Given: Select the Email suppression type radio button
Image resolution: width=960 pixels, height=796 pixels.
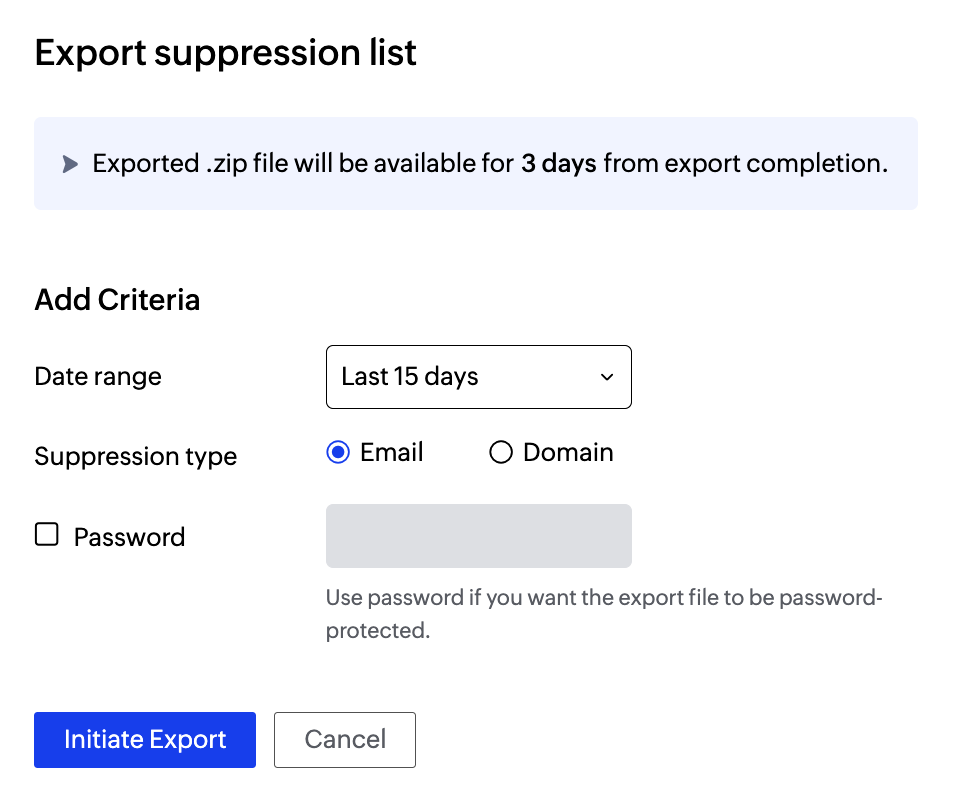Looking at the screenshot, I should 338,453.
